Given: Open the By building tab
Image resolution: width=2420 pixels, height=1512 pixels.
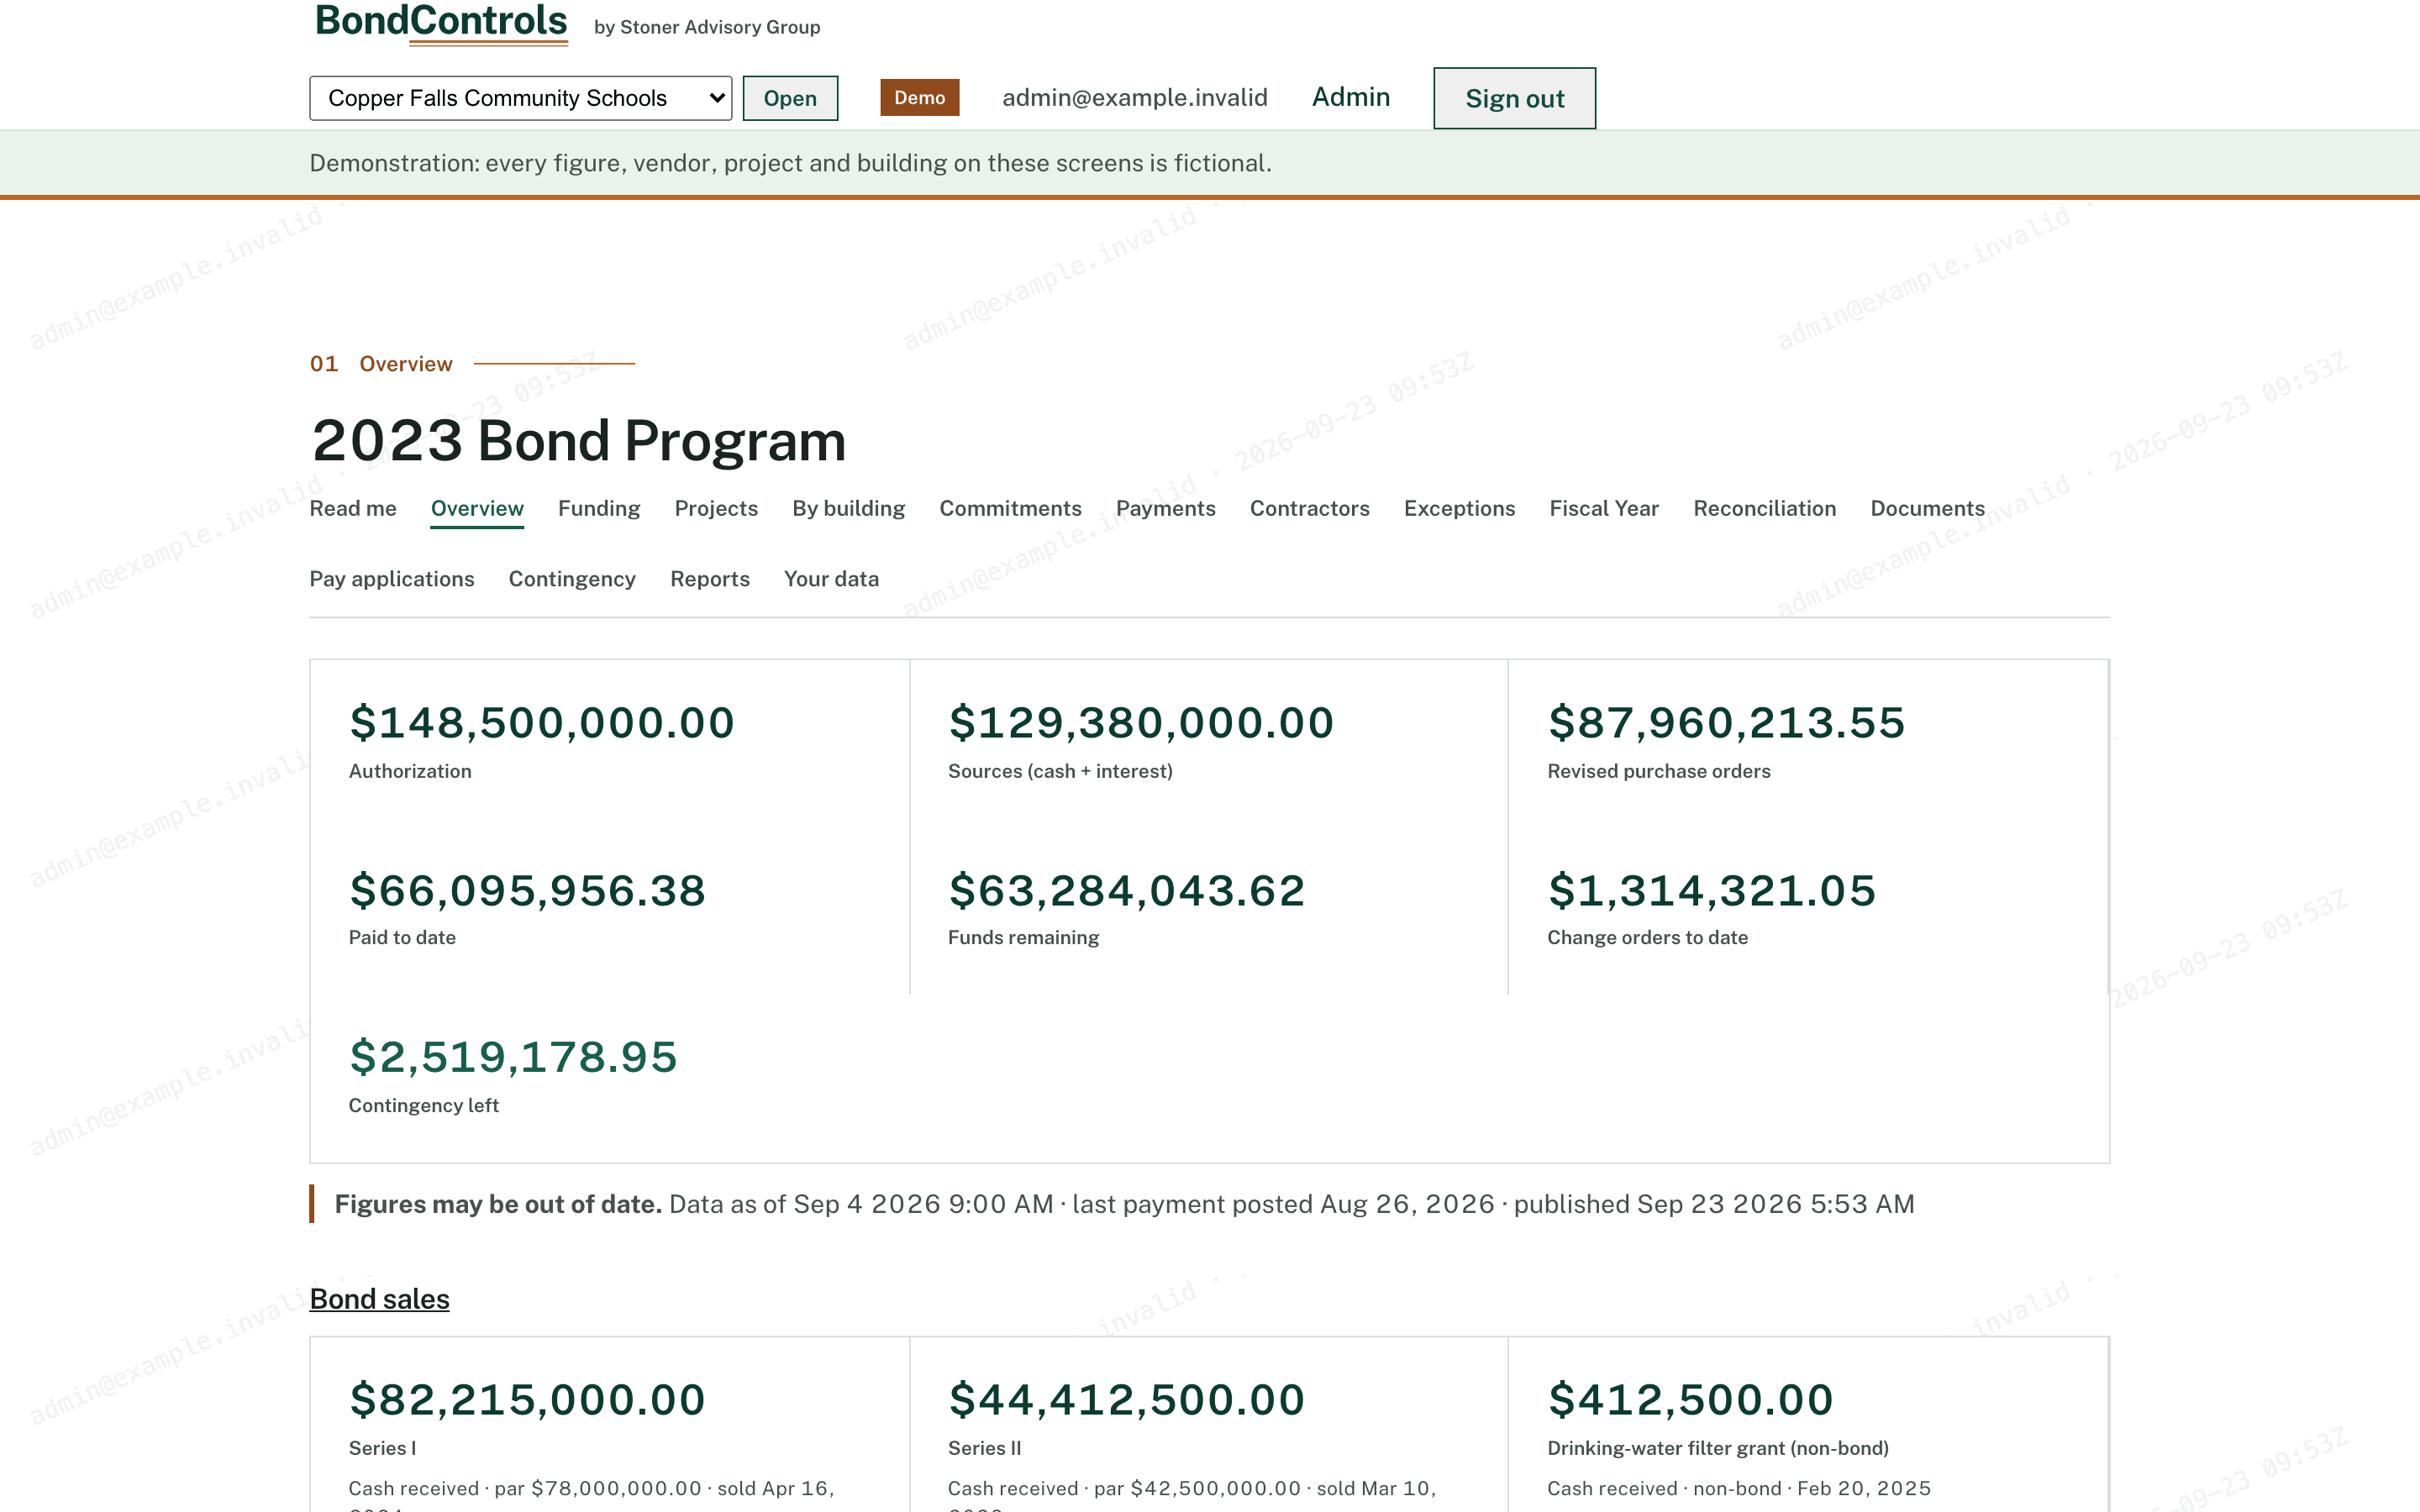Looking at the screenshot, I should pos(848,508).
